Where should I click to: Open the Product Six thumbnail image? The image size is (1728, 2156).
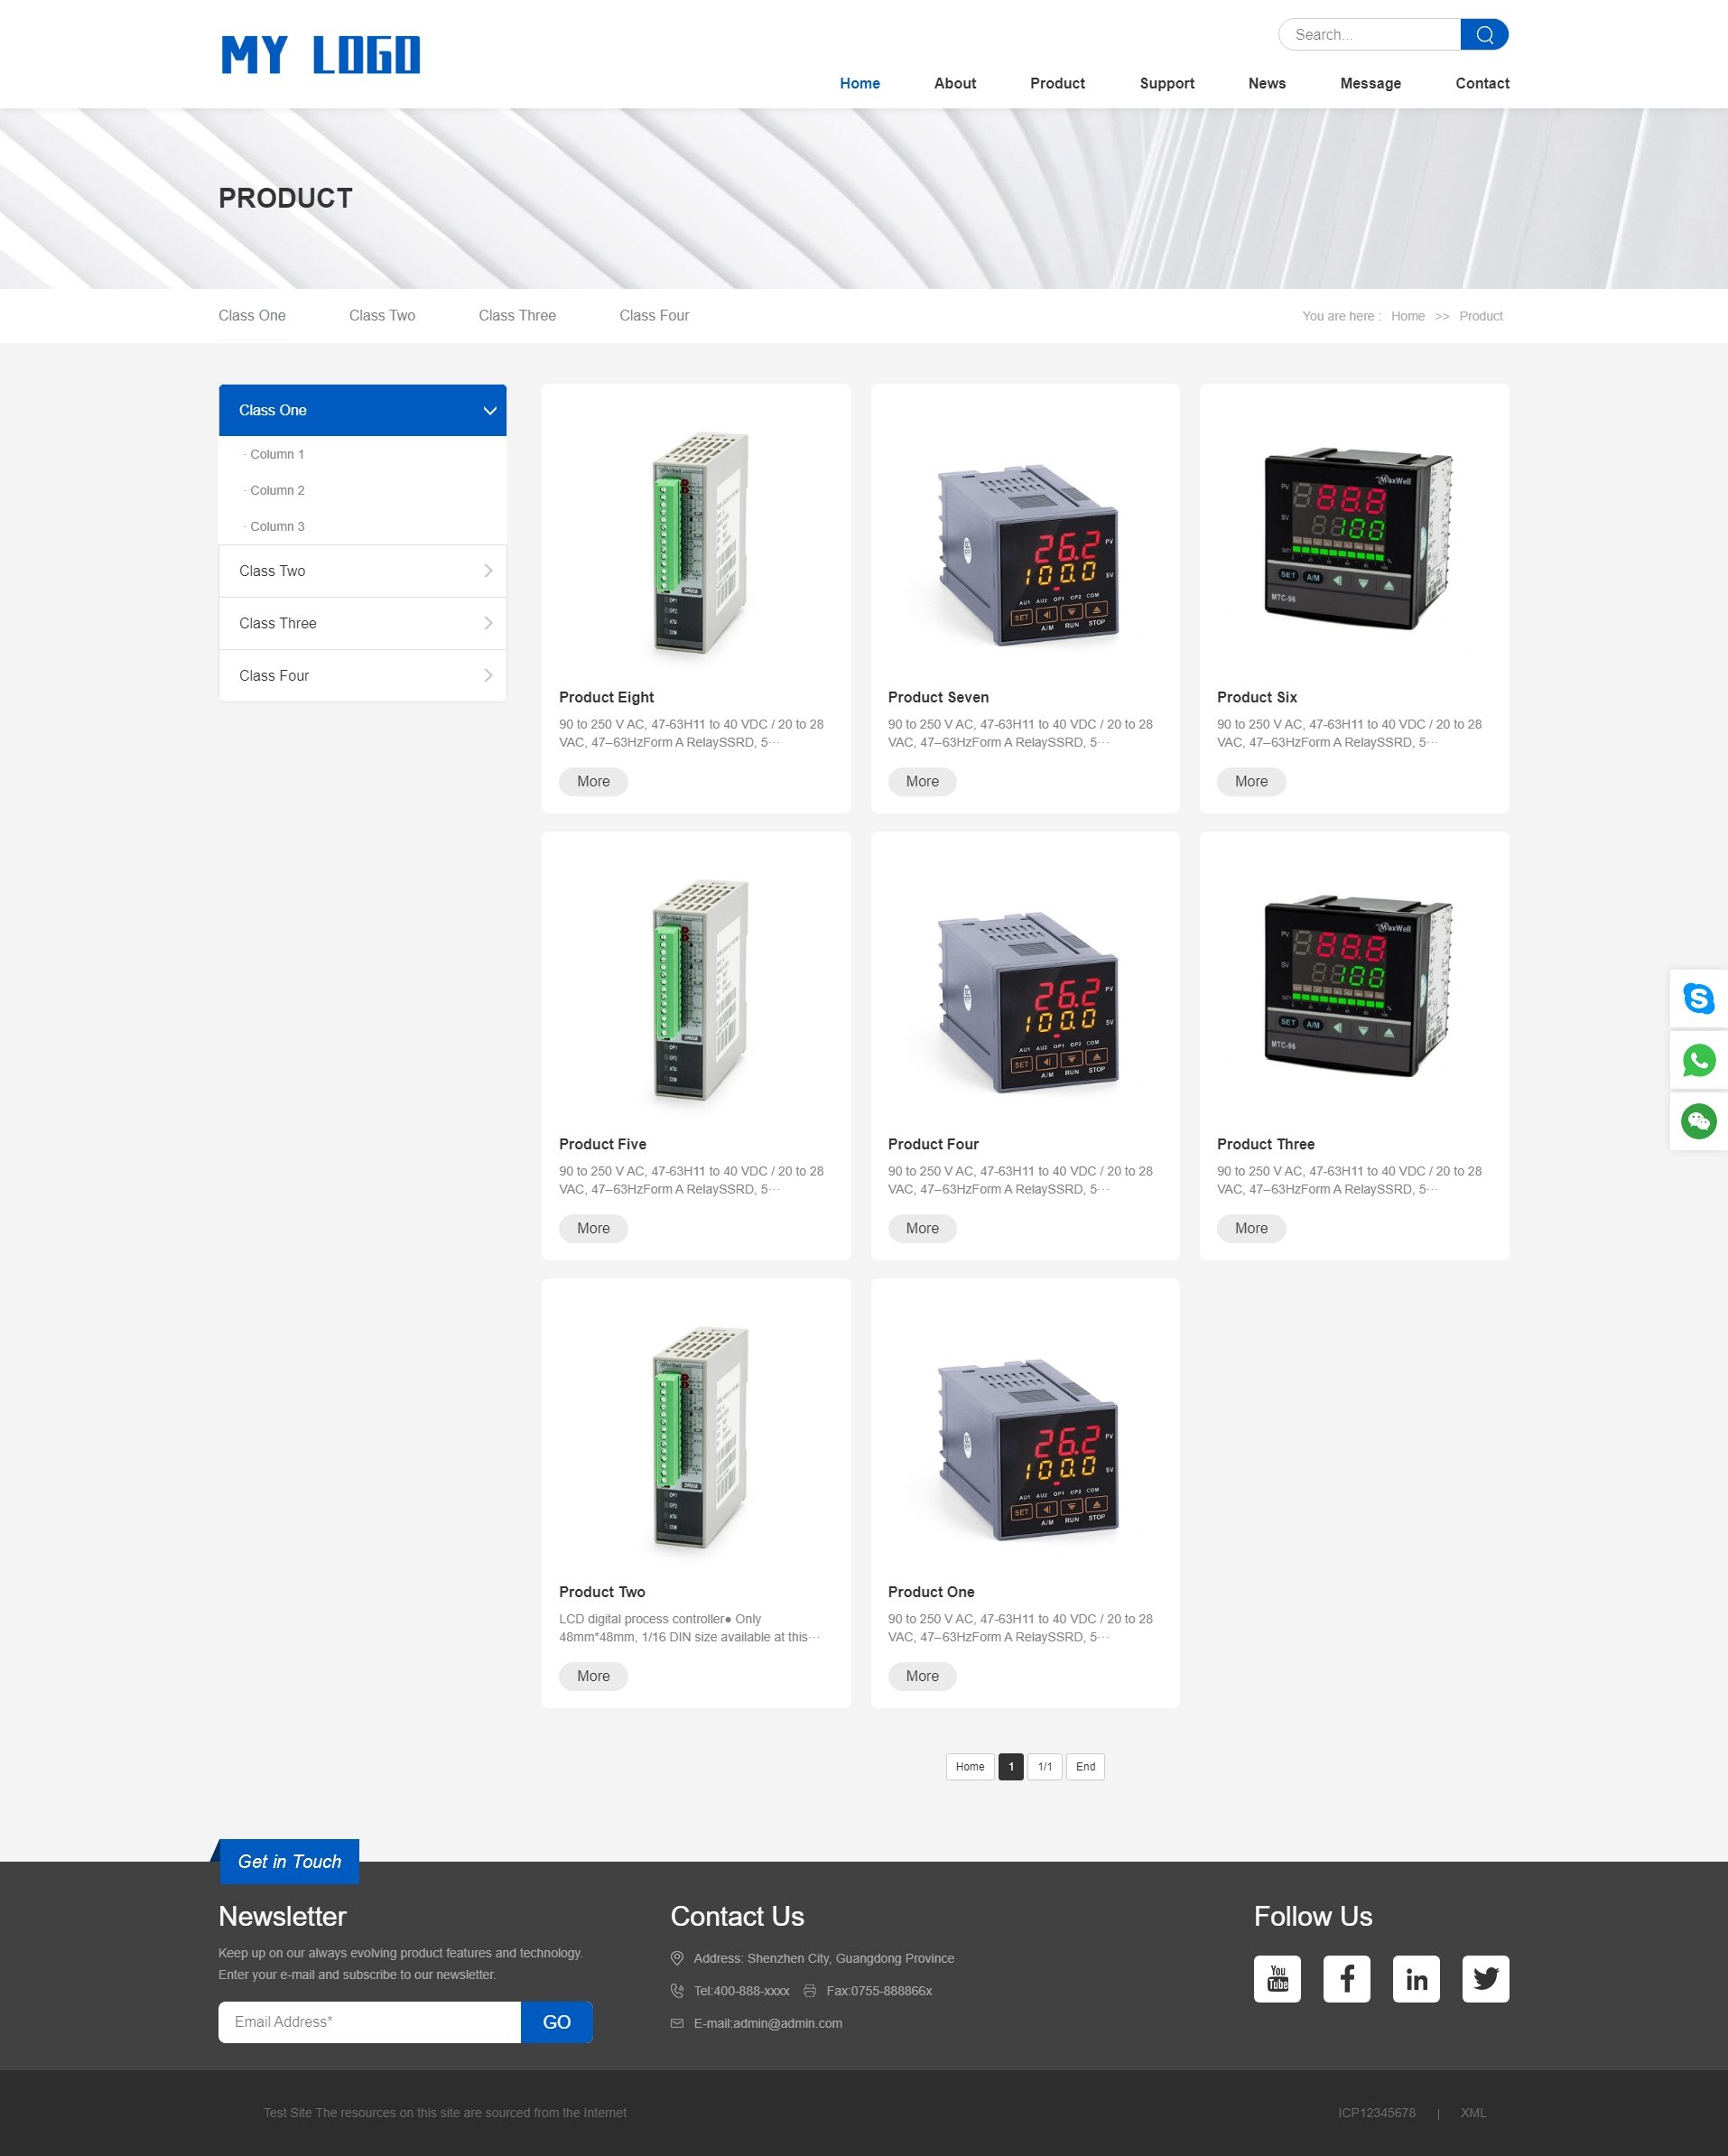click(x=1354, y=540)
